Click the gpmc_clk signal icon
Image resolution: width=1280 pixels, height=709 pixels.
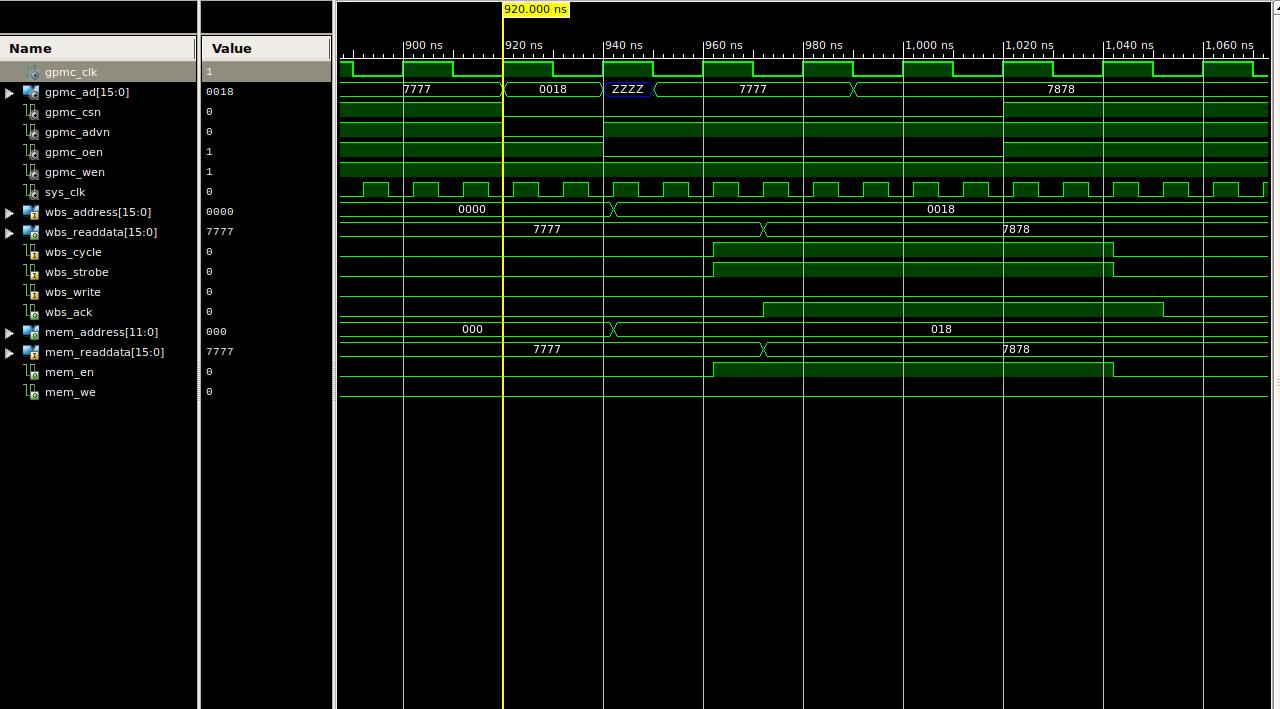point(32,72)
